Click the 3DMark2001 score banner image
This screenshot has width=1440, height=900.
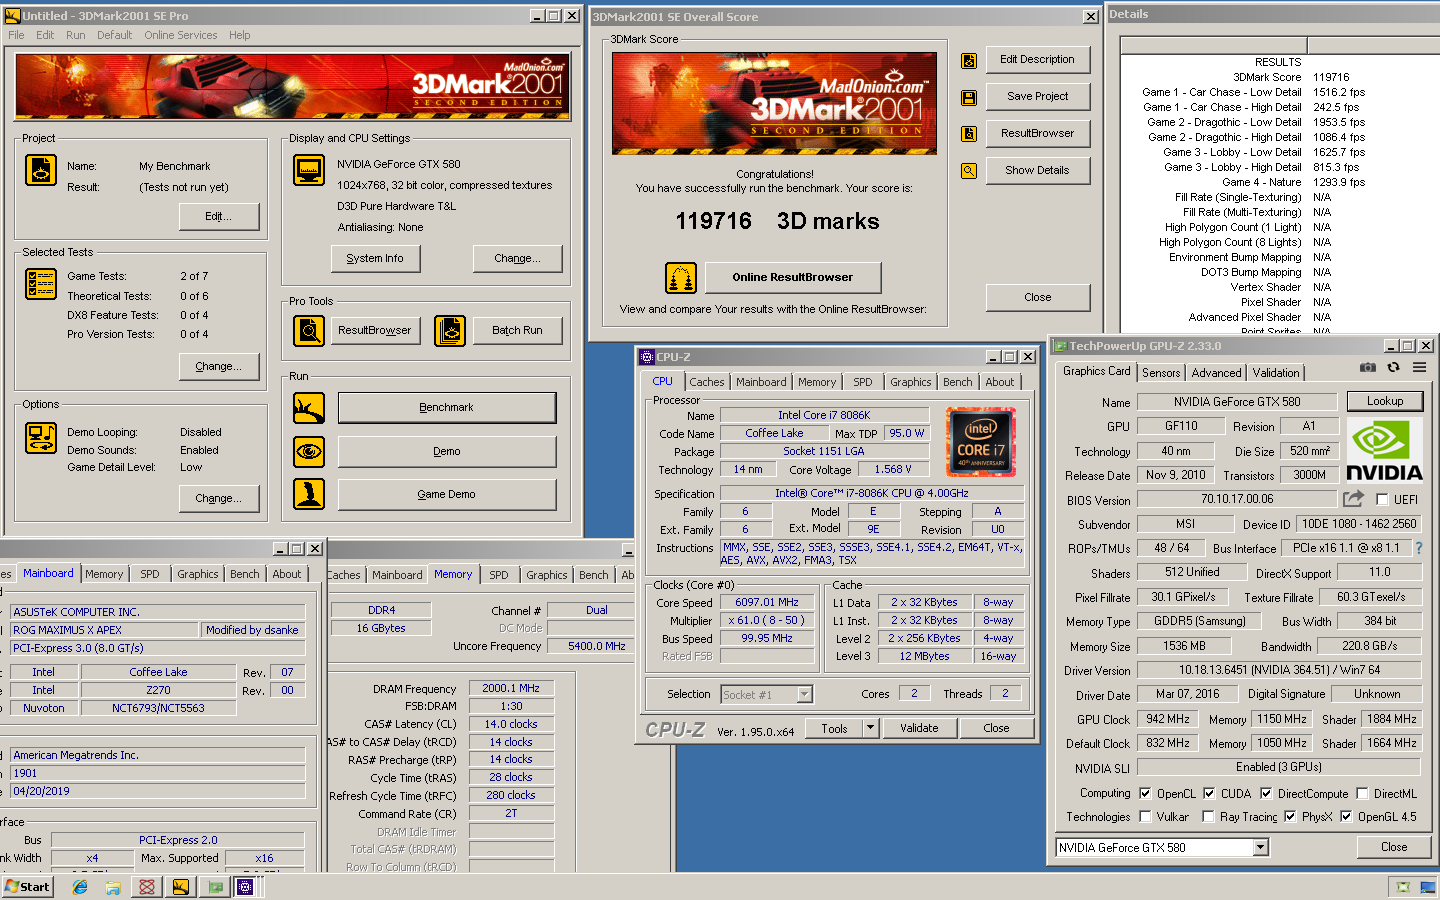(774, 103)
